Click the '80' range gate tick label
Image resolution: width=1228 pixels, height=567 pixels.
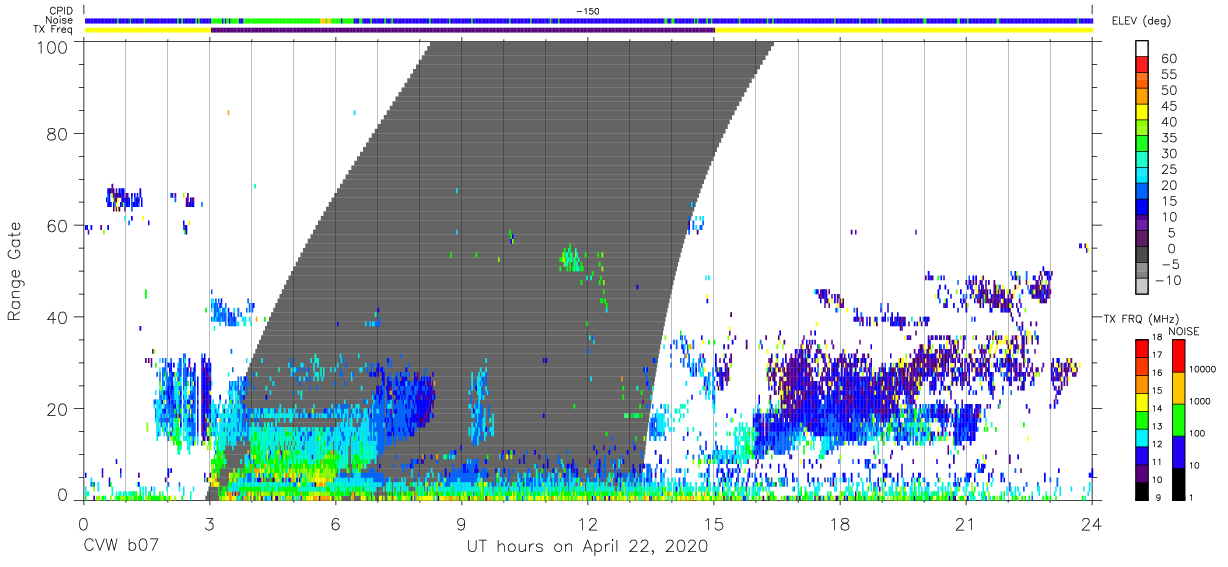click(x=59, y=134)
